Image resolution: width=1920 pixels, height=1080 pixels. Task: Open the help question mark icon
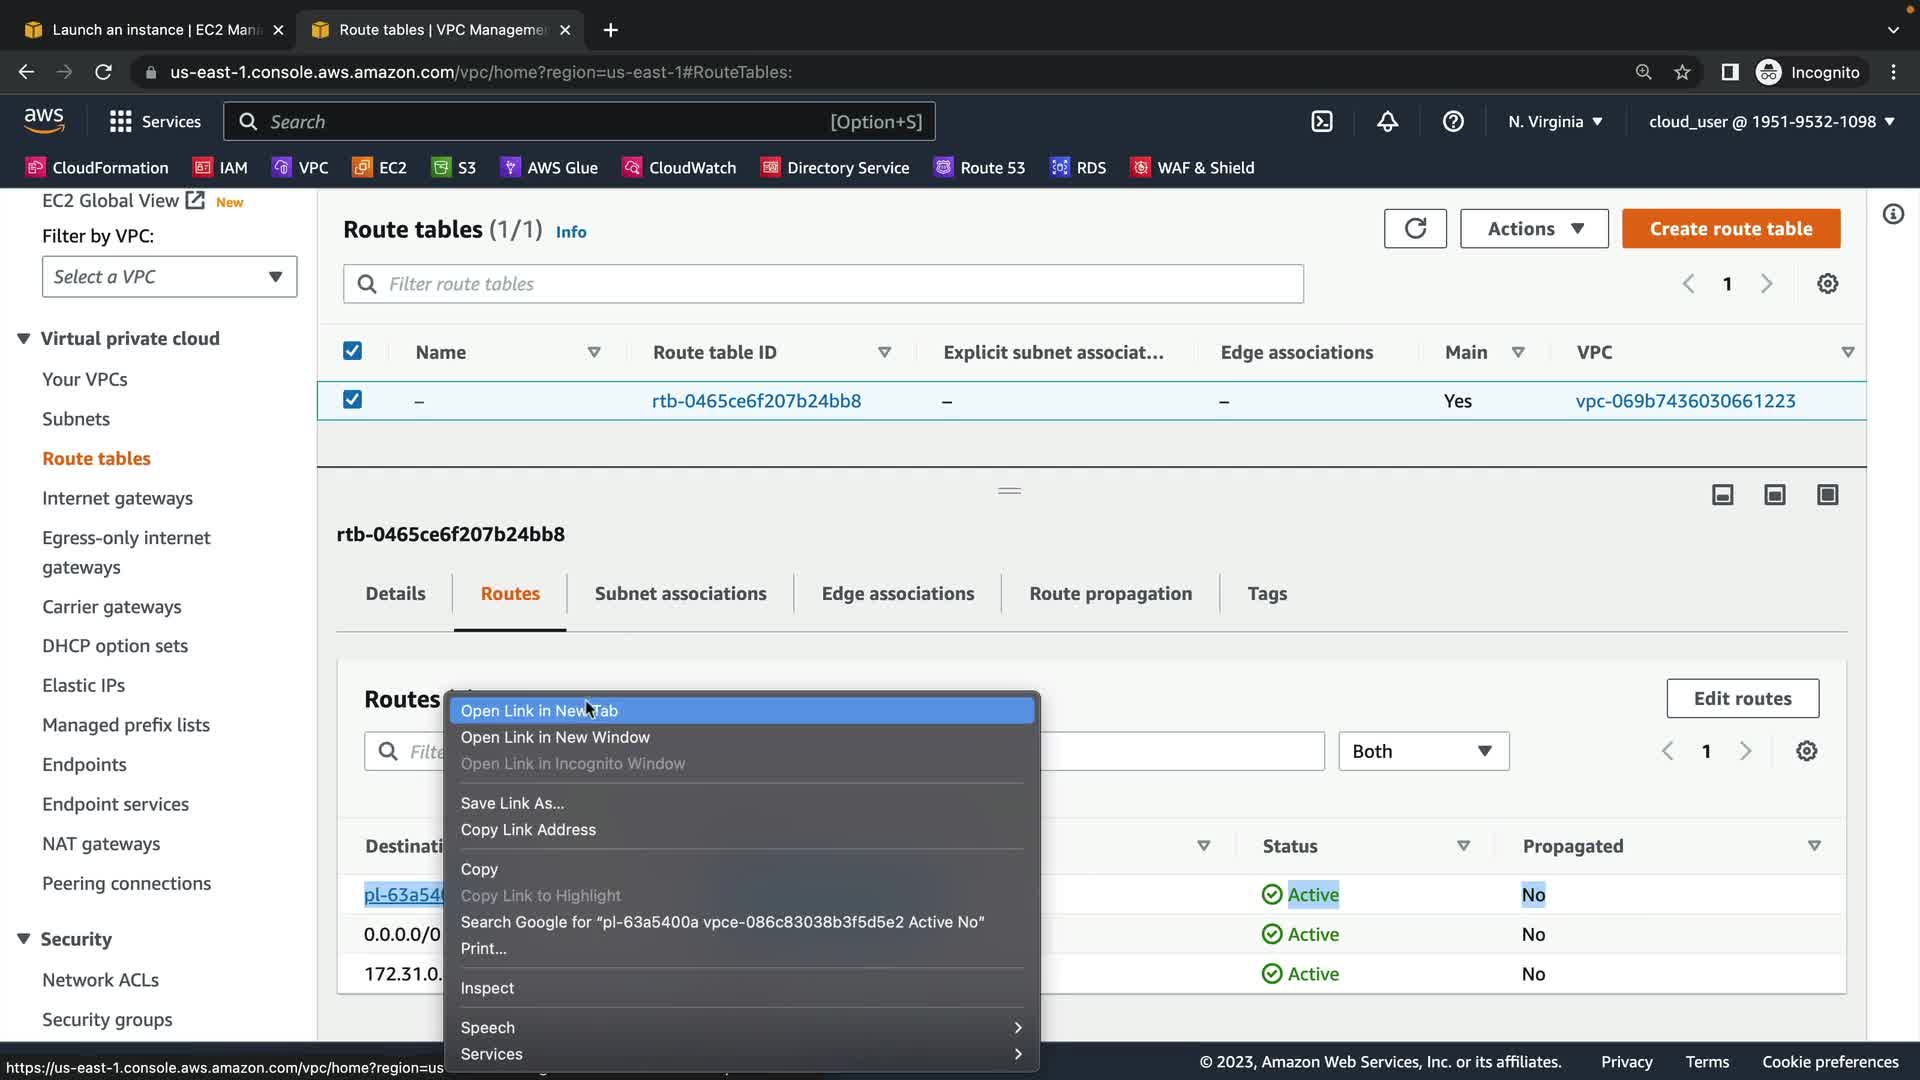[1453, 121]
